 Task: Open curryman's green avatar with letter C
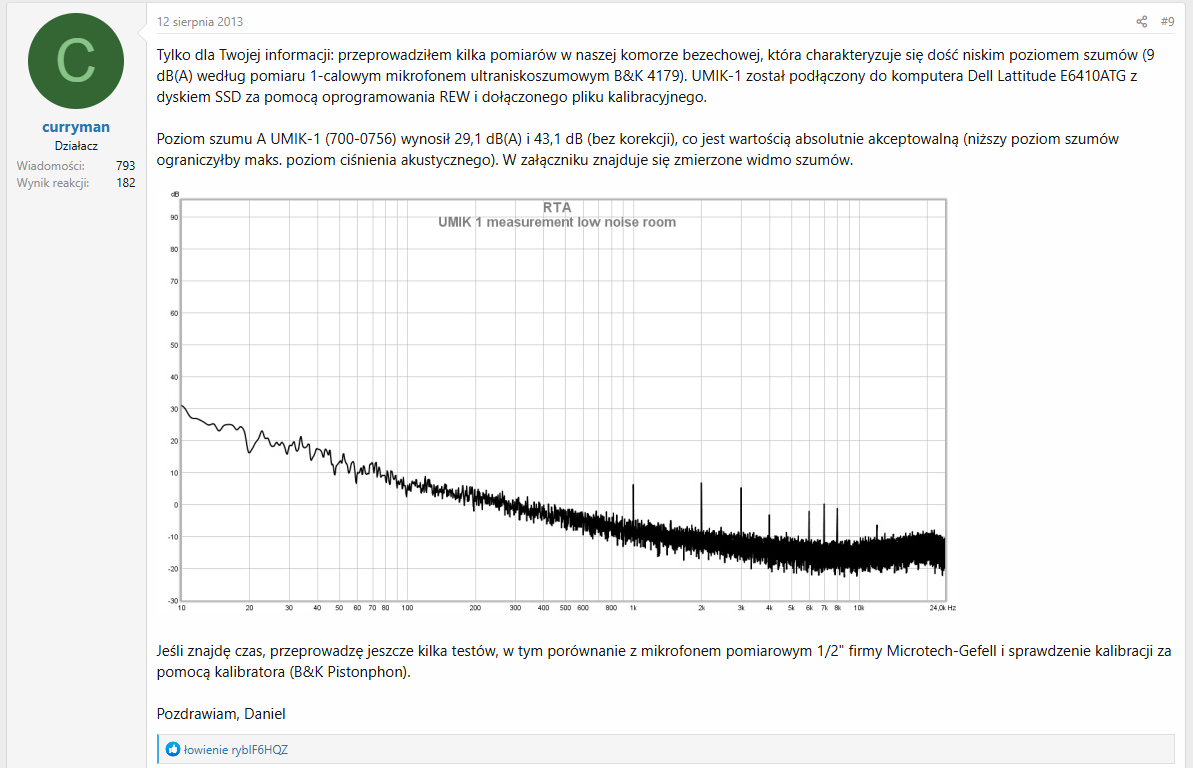point(77,61)
